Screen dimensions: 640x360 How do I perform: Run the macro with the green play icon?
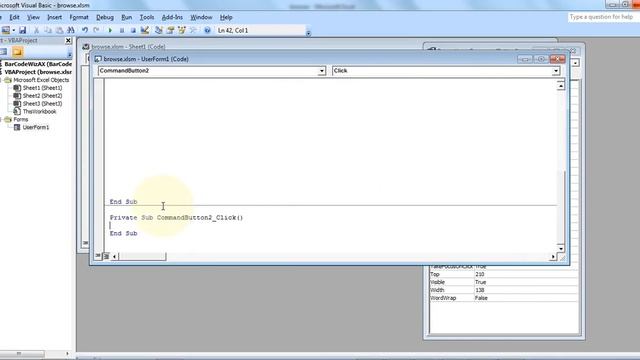[x=110, y=30]
